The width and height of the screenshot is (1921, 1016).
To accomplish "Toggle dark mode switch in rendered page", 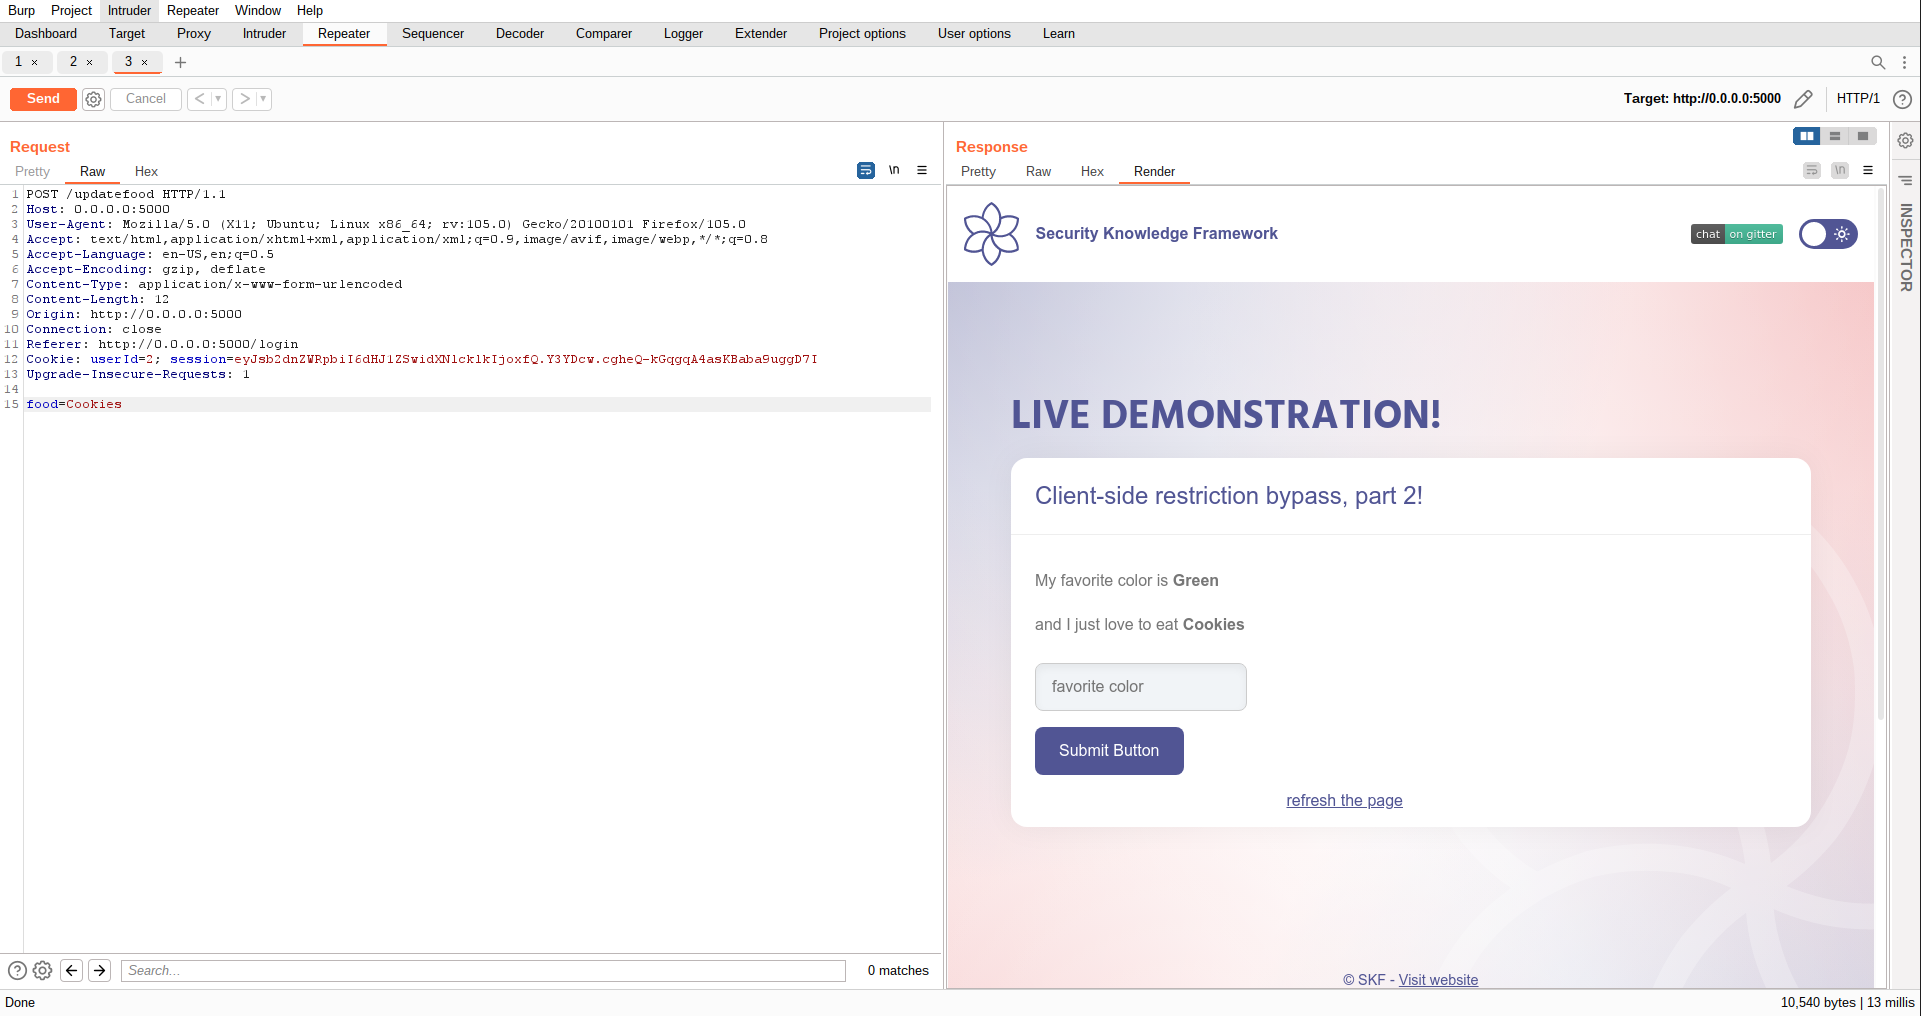I will (x=1828, y=234).
